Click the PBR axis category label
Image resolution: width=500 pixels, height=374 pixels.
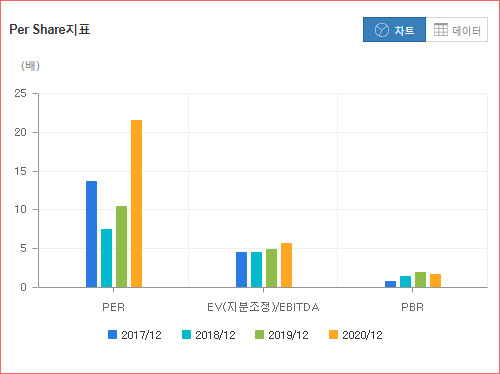point(412,307)
